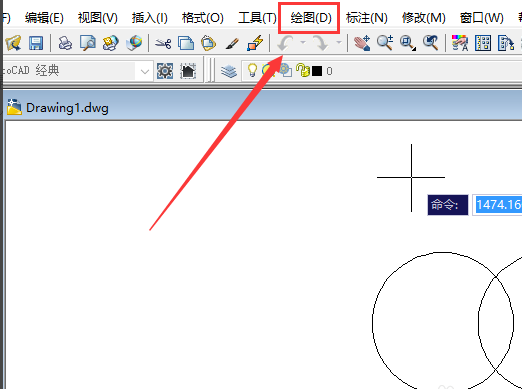The width and height of the screenshot is (522, 389).
Task: Toggle layer 0 on/off light bulb
Action: pyautogui.click(x=252, y=70)
